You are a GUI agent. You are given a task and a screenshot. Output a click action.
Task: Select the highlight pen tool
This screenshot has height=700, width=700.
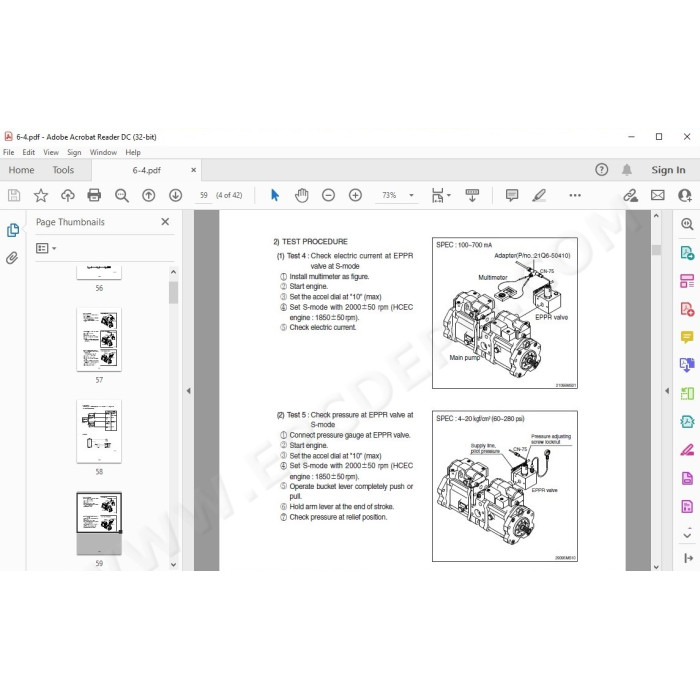539,195
